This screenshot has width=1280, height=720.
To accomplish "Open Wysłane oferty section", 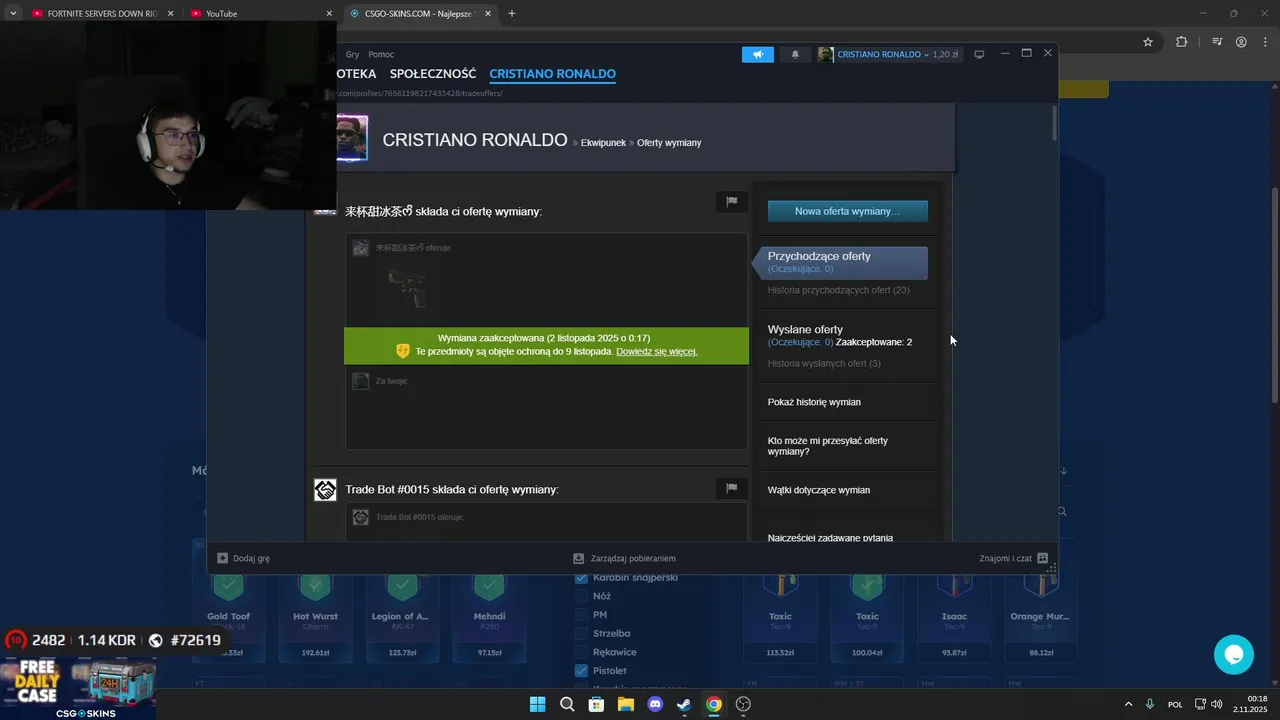I will pos(805,329).
